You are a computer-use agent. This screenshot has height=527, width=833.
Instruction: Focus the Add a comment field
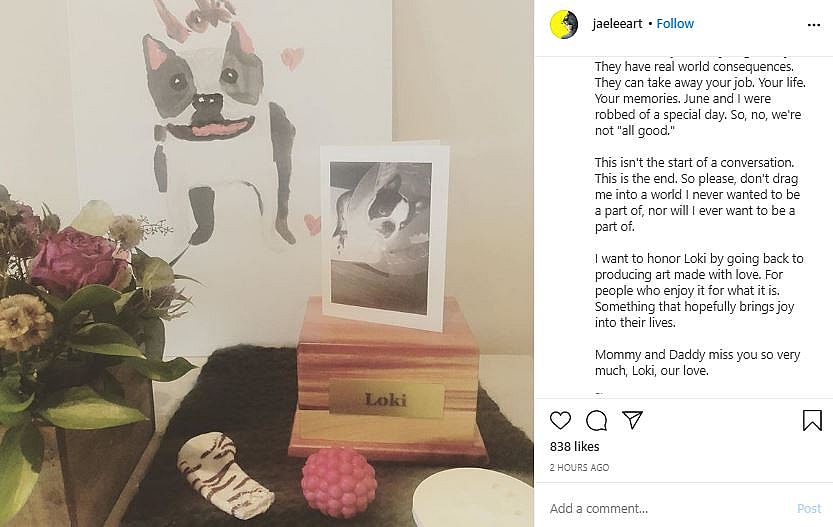(x=669, y=508)
